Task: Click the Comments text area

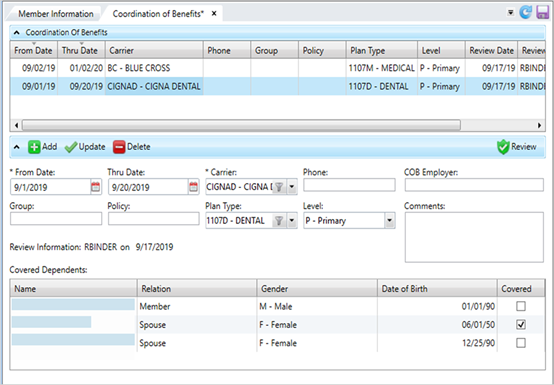Action: 474,237
